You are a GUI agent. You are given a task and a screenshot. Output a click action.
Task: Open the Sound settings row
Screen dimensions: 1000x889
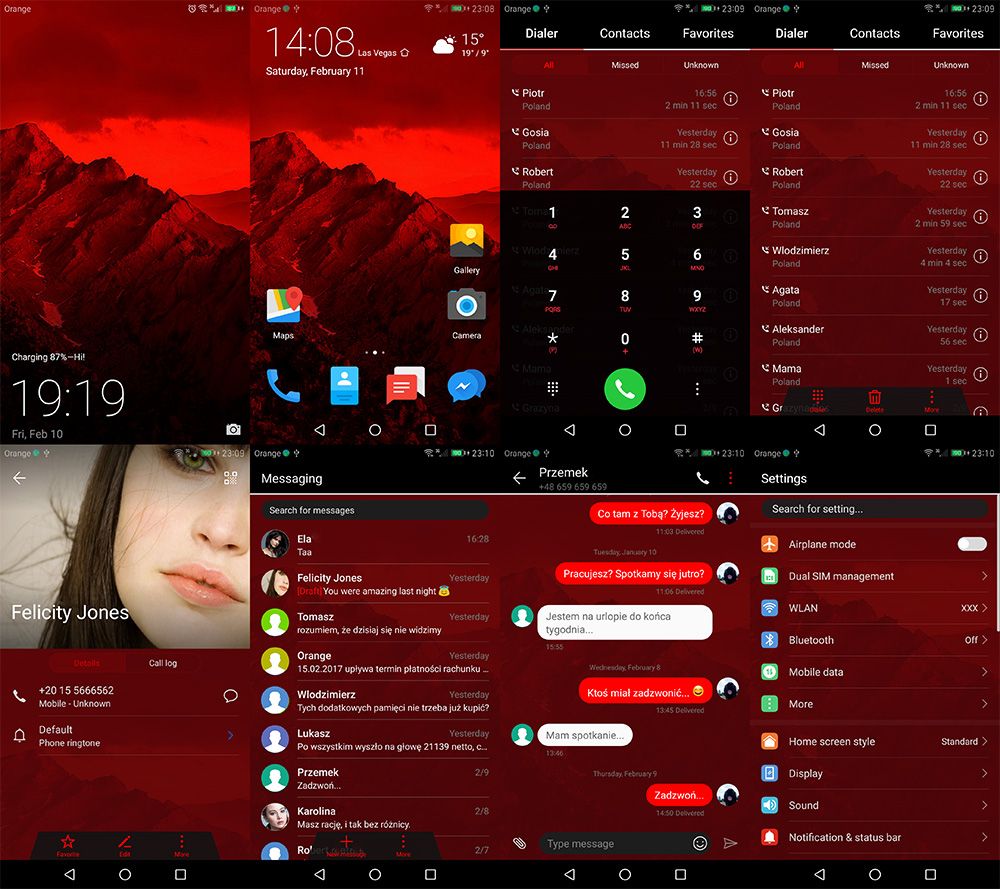(x=874, y=805)
